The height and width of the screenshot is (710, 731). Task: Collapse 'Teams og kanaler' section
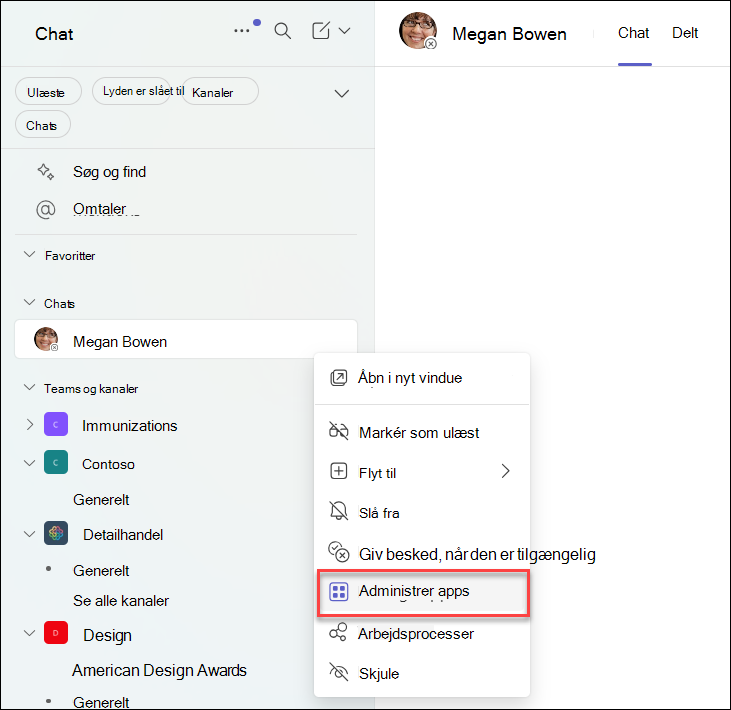[29, 388]
